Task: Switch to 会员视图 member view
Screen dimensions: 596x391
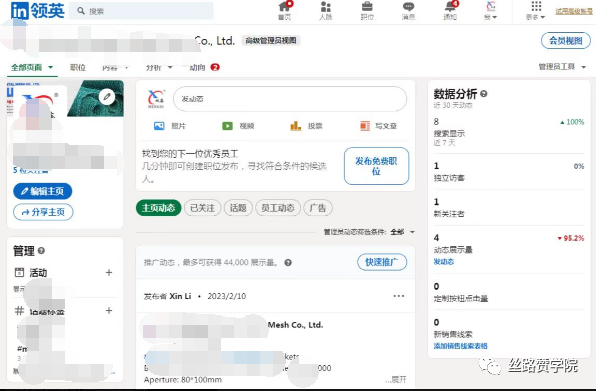Action: 566,41
